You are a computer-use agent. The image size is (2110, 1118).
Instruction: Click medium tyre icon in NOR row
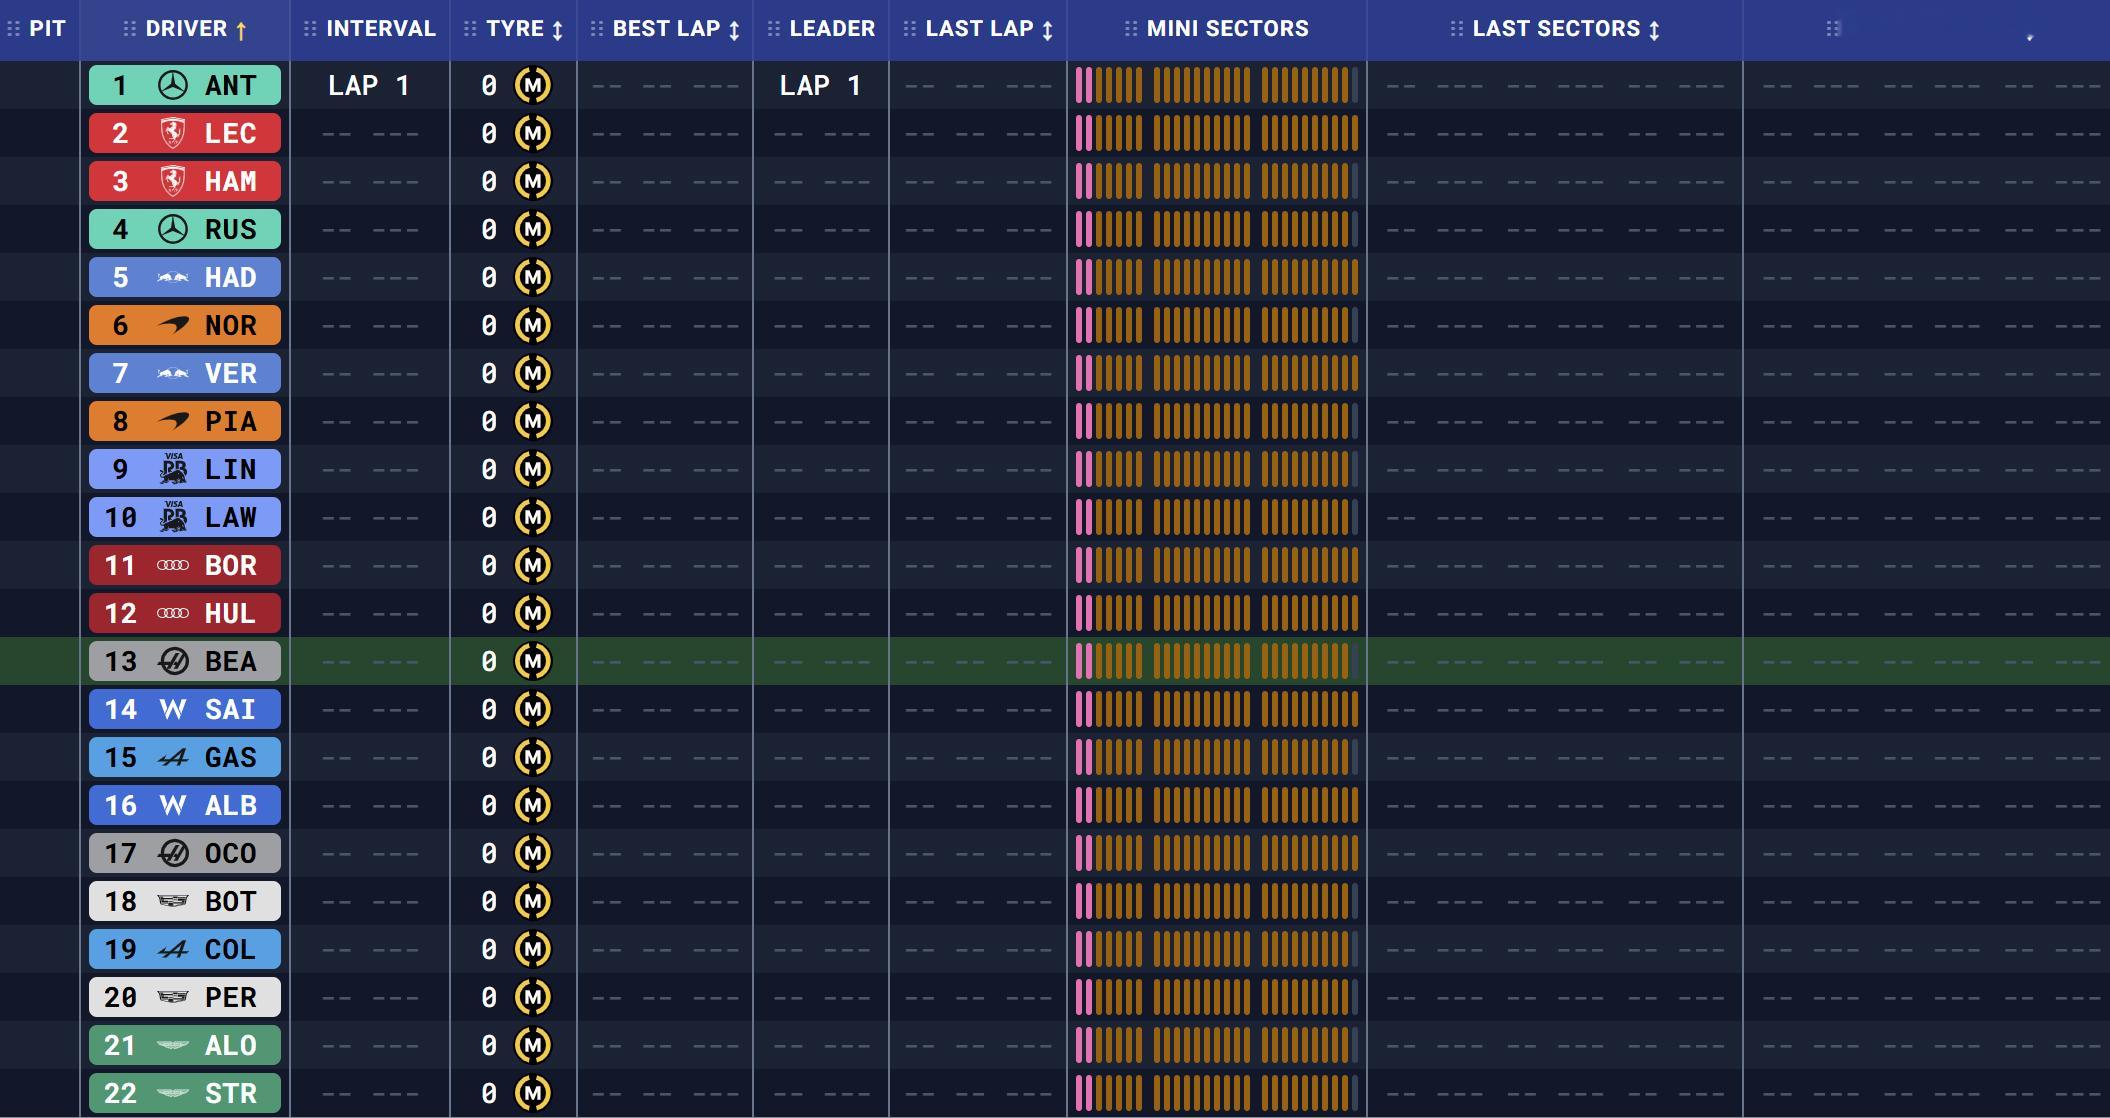pyautogui.click(x=533, y=325)
